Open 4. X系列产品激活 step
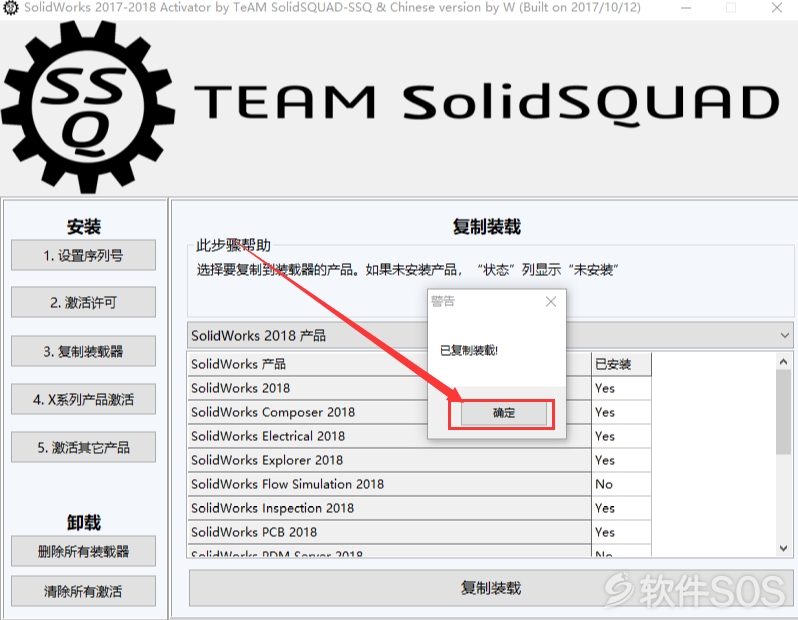 click(x=83, y=400)
